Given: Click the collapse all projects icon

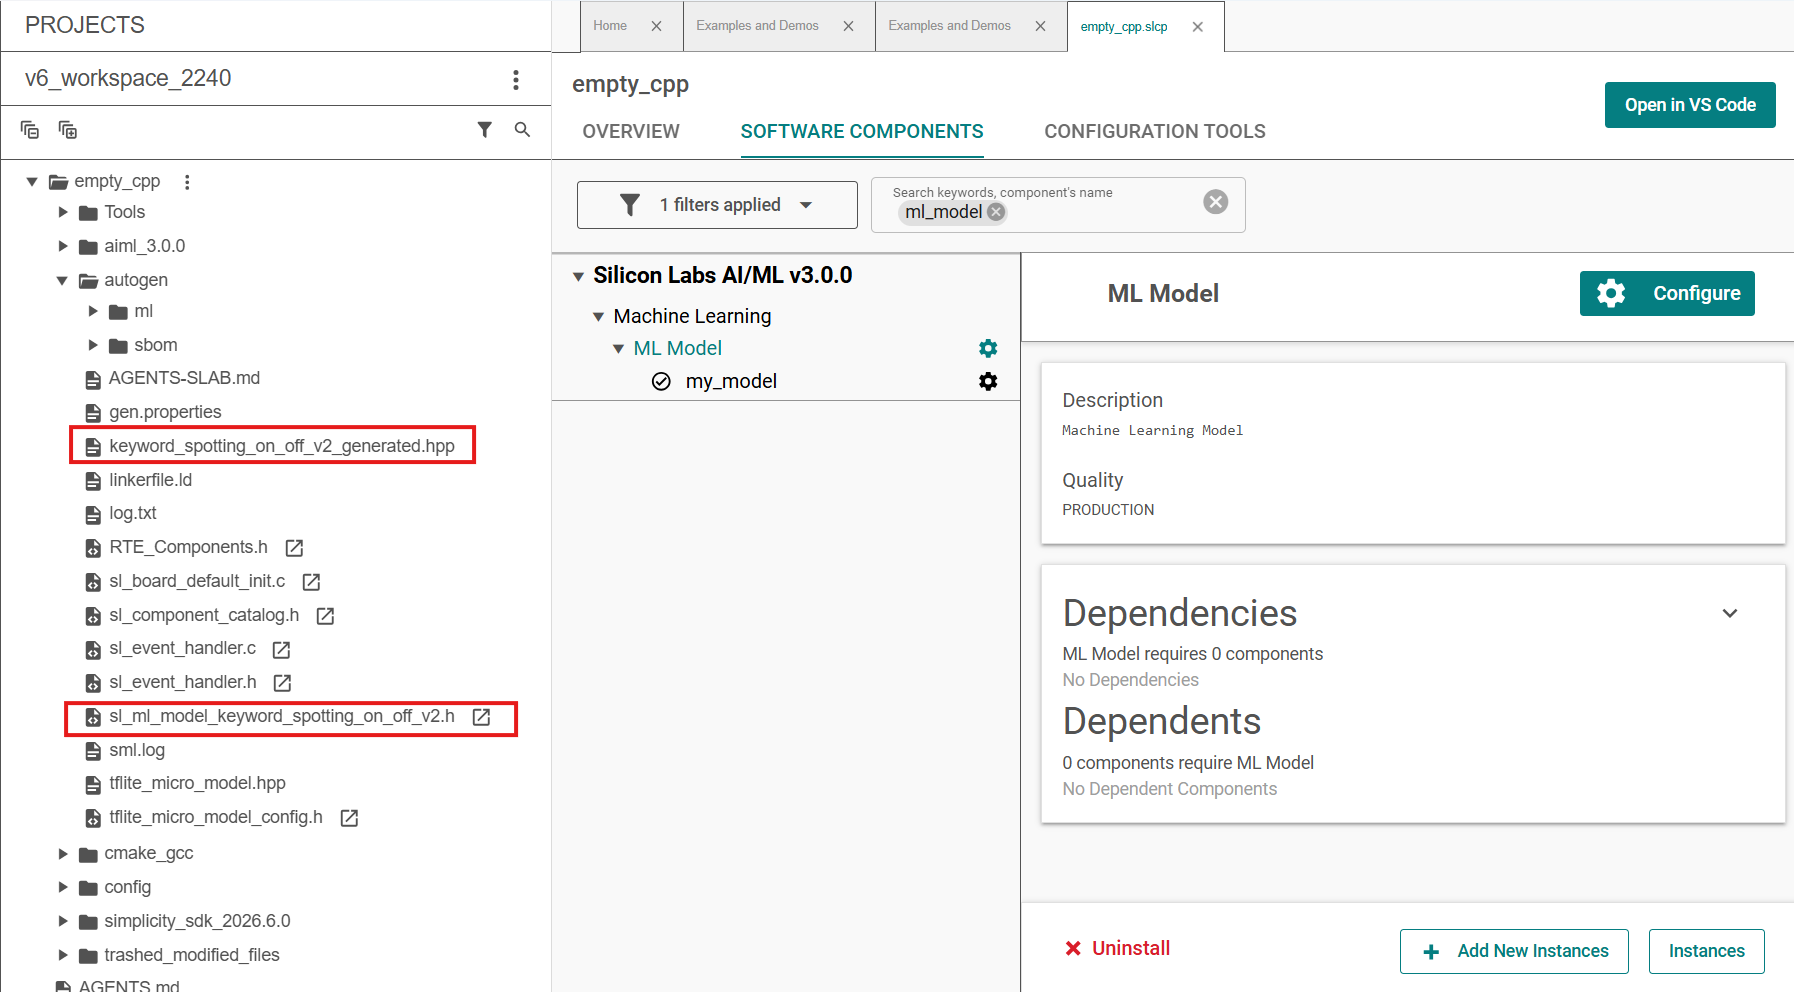Looking at the screenshot, I should coord(30,130).
